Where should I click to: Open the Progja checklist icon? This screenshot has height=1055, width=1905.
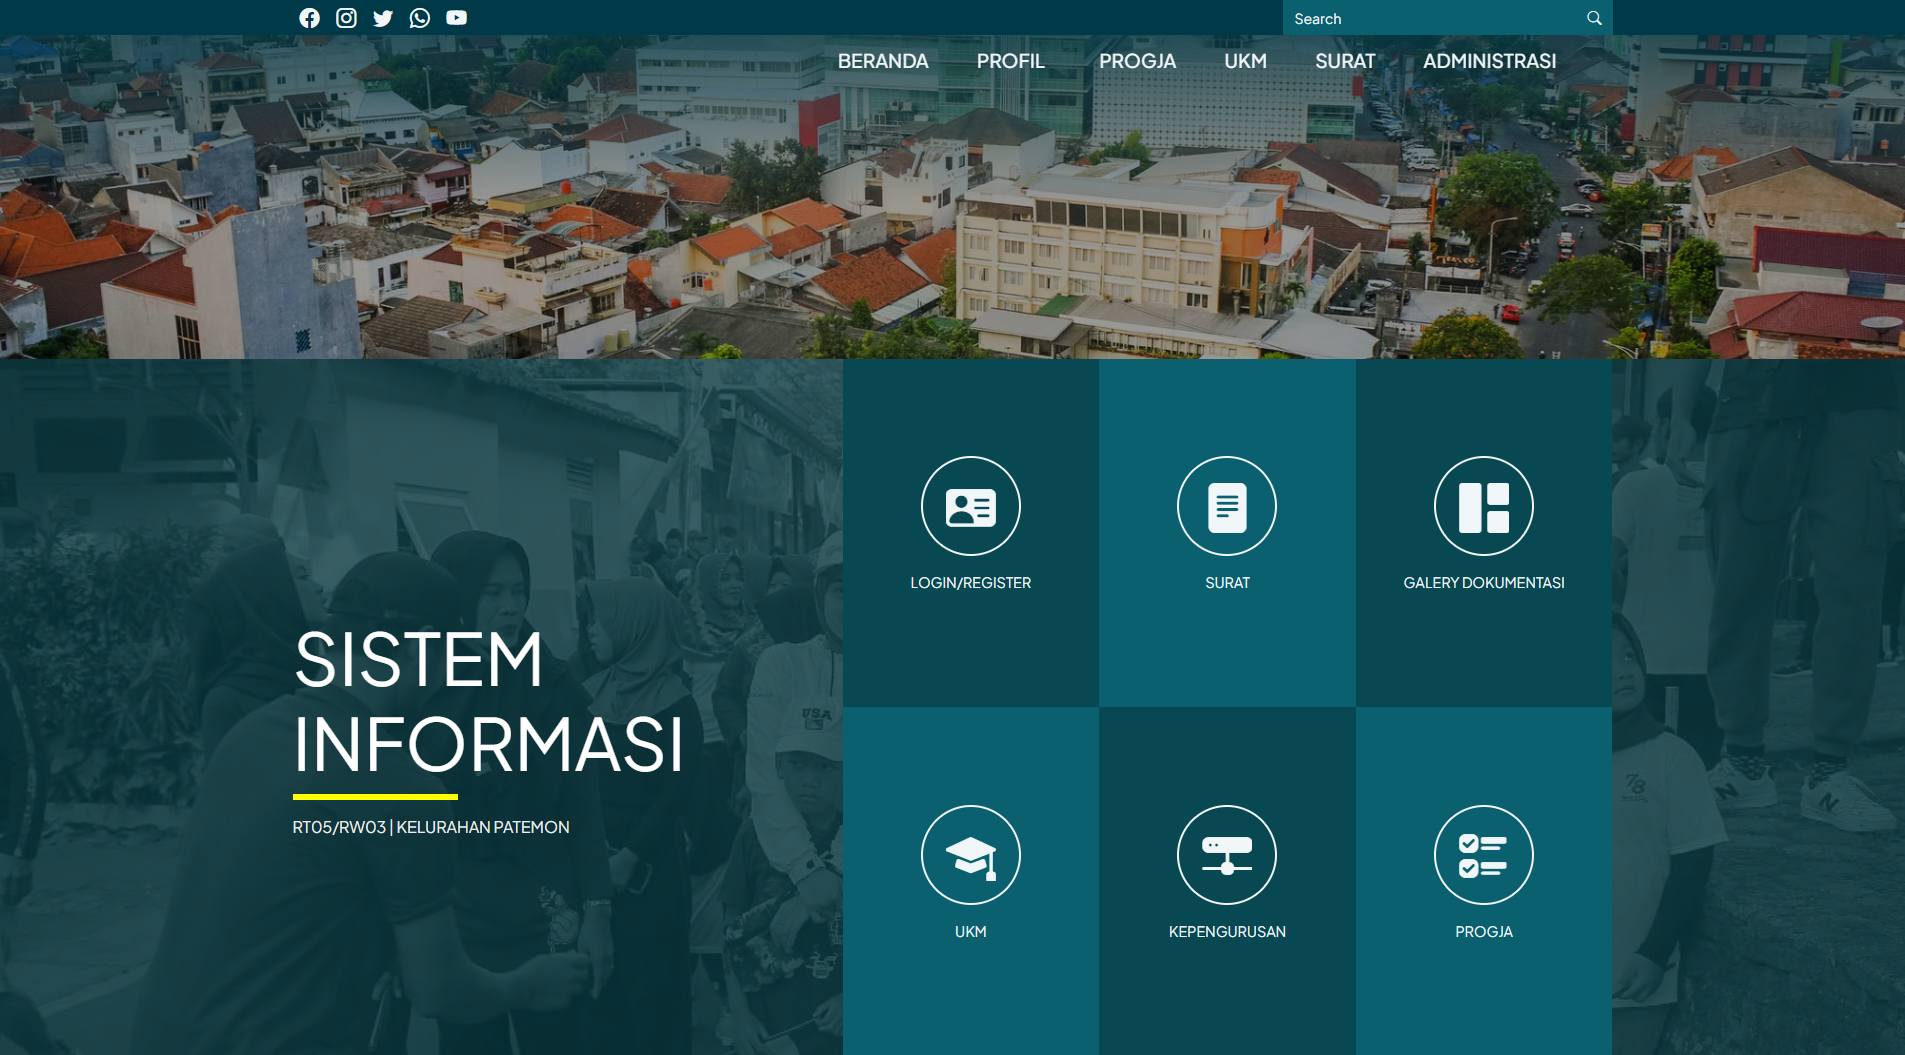[x=1484, y=855]
